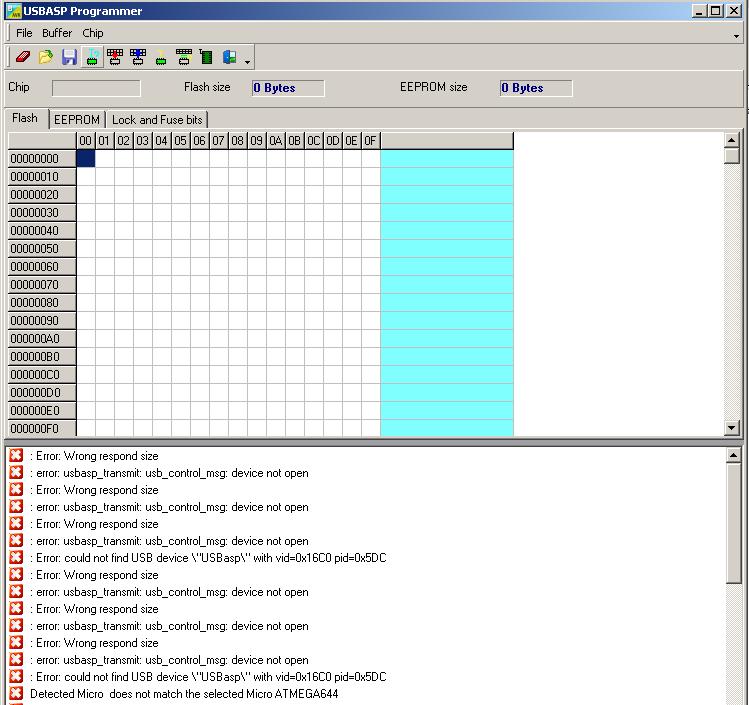This screenshot has height=705, width=749.
Task: Click row address 00000050
Action: (x=42, y=249)
